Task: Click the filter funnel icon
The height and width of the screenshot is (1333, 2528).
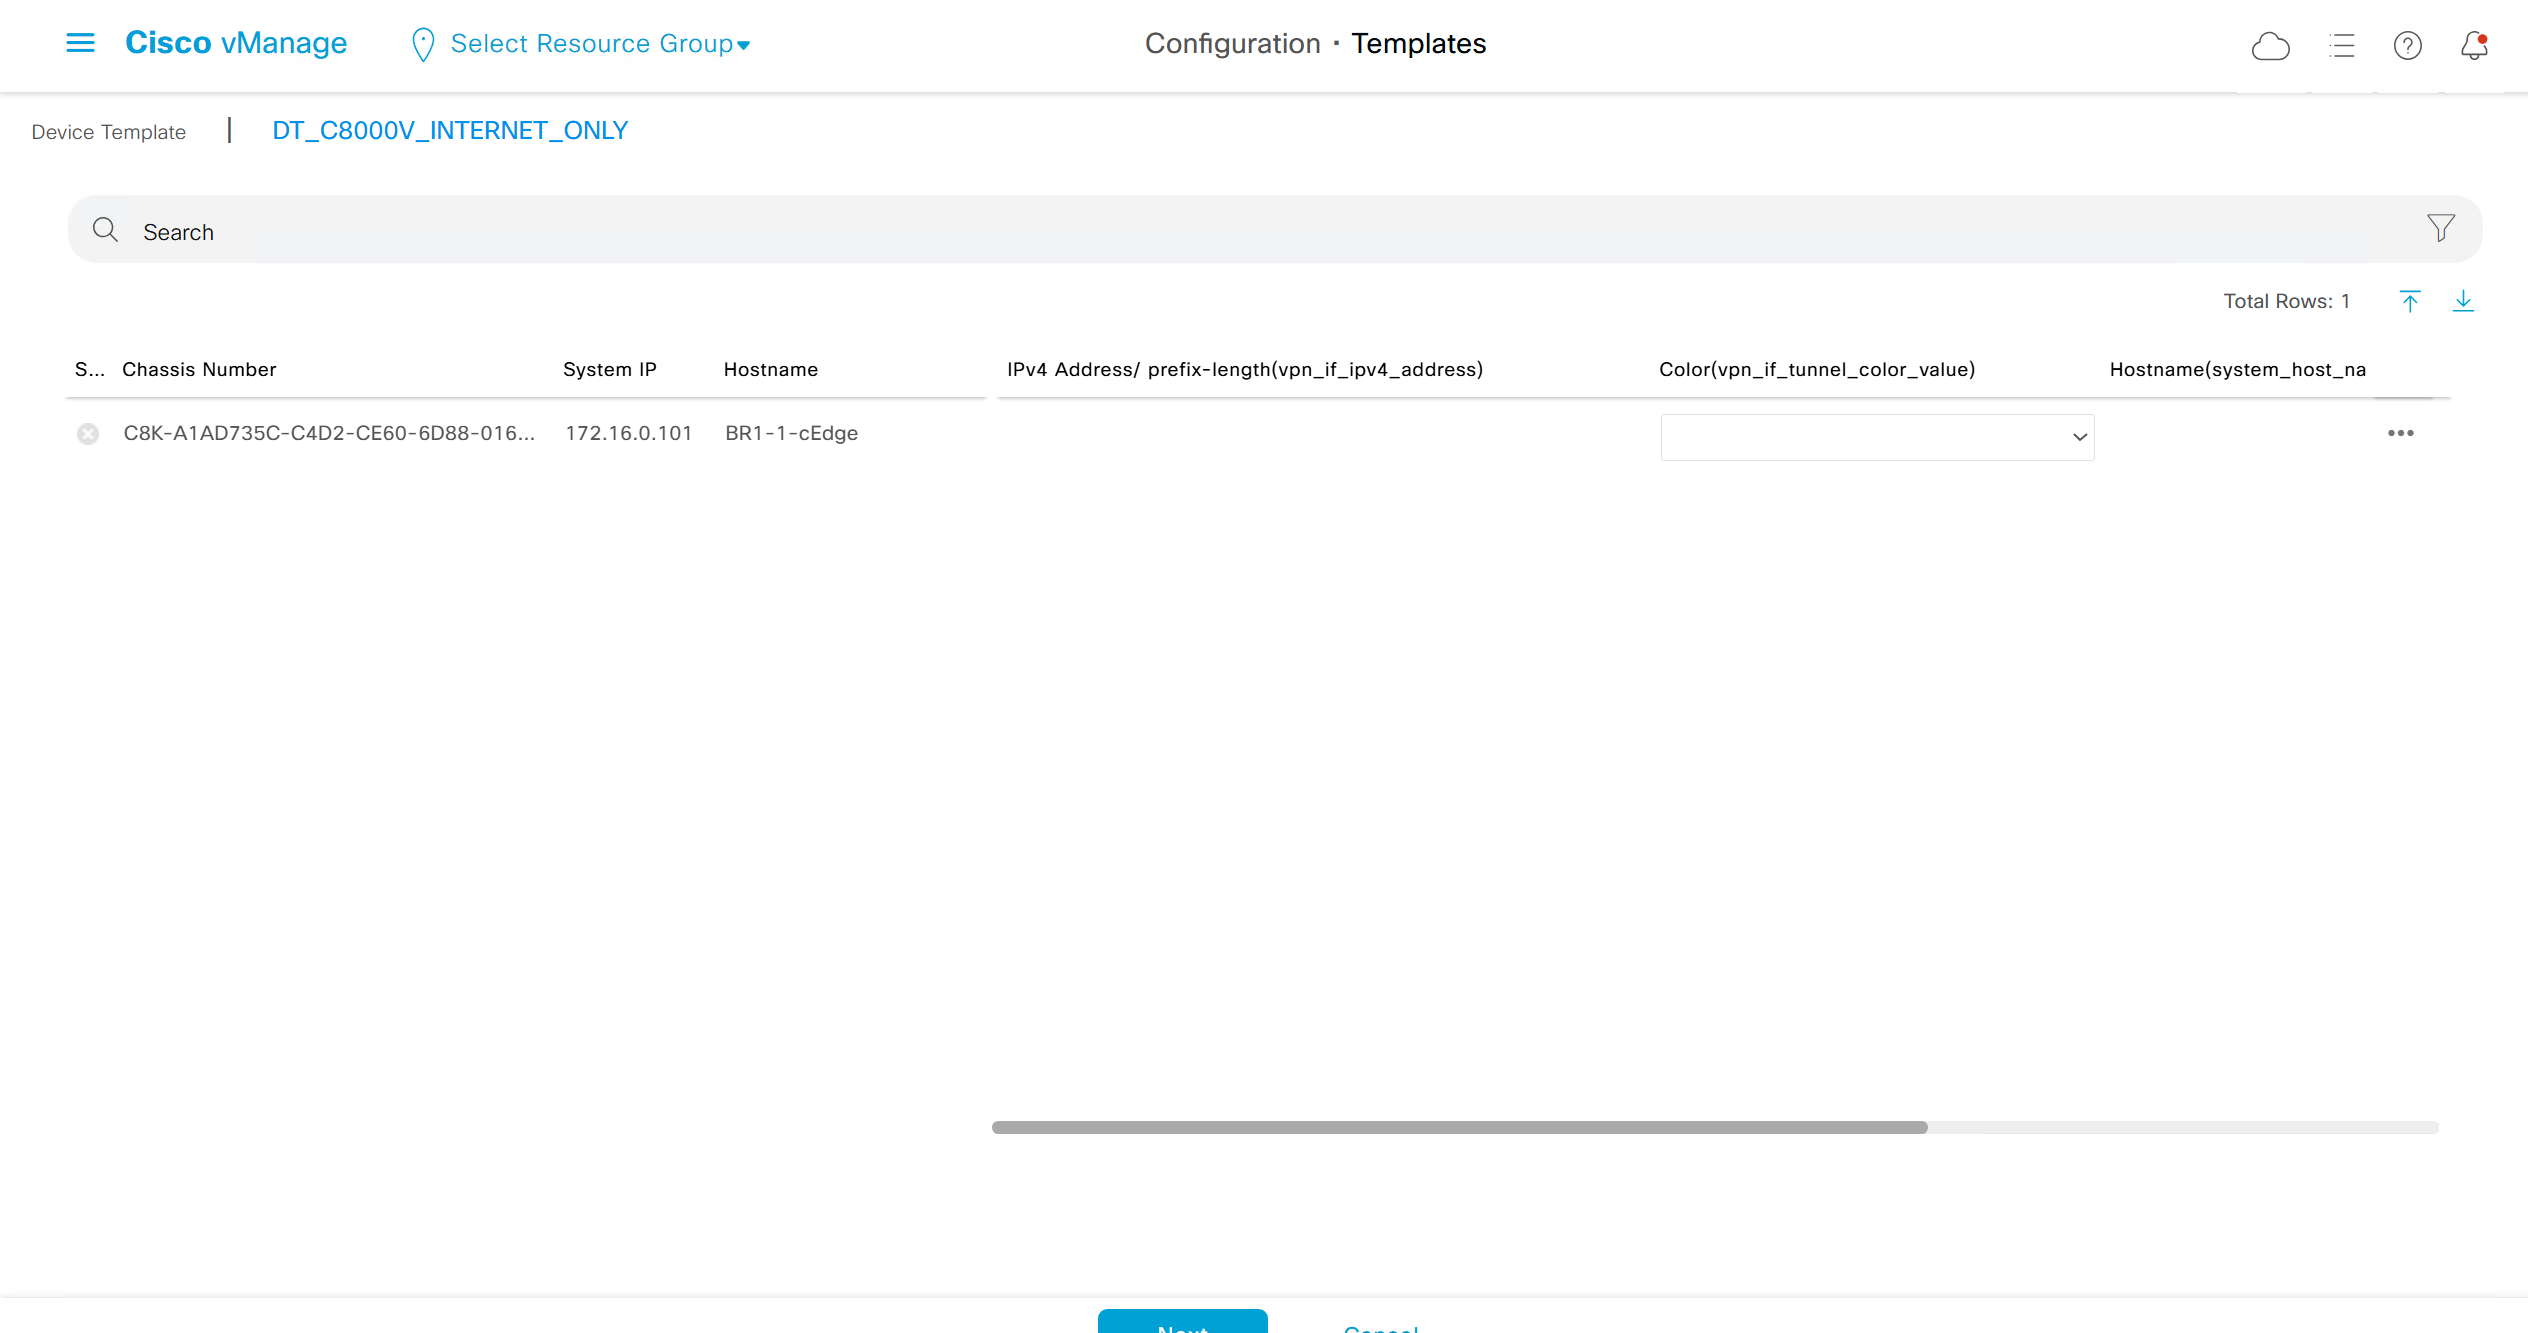Action: click(x=2440, y=228)
